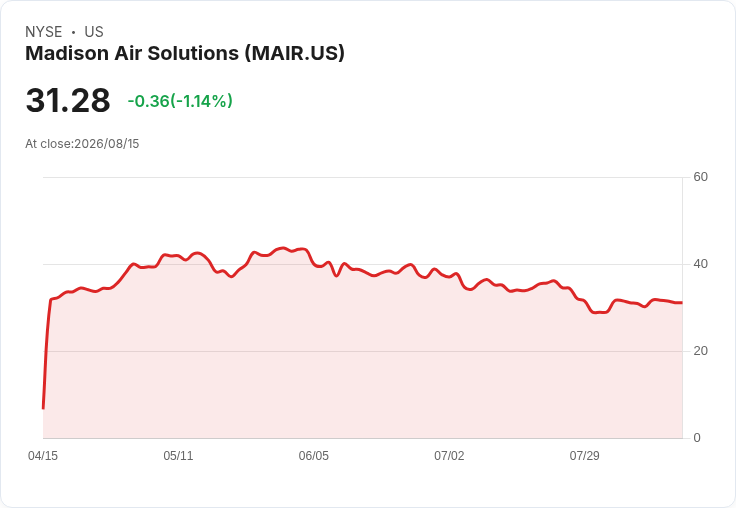The height and width of the screenshot is (508, 736).
Task: Click the price line dip after 07/29
Action: click(600, 312)
